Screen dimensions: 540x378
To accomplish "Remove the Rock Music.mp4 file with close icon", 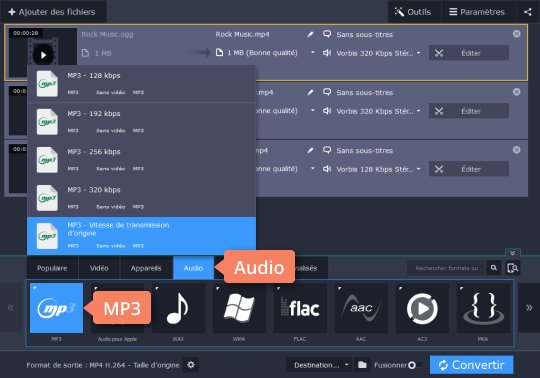I will (516, 34).
